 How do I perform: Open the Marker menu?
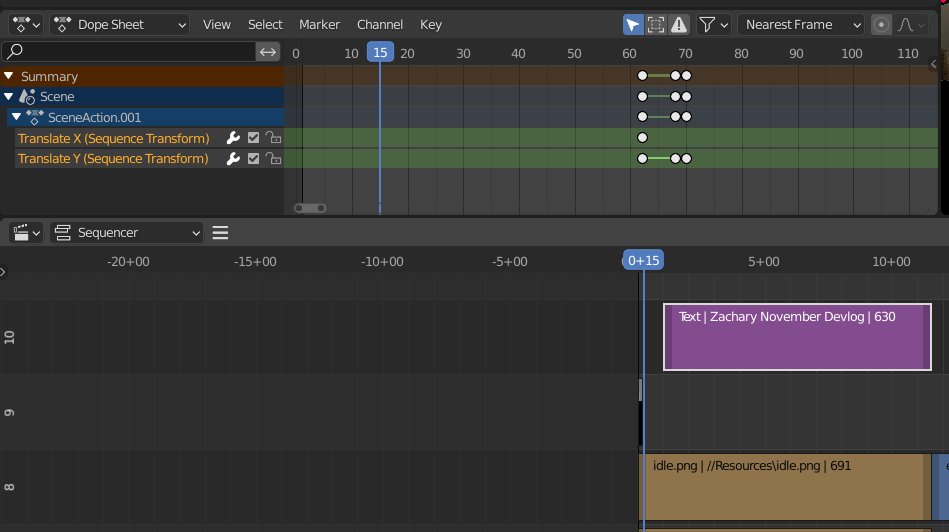319,25
